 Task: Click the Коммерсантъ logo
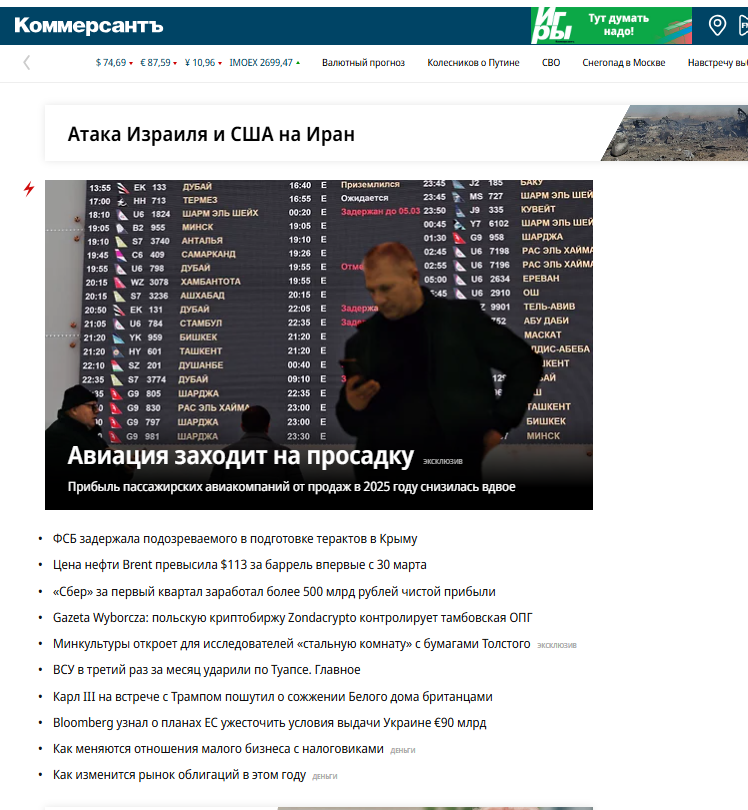click(89, 25)
